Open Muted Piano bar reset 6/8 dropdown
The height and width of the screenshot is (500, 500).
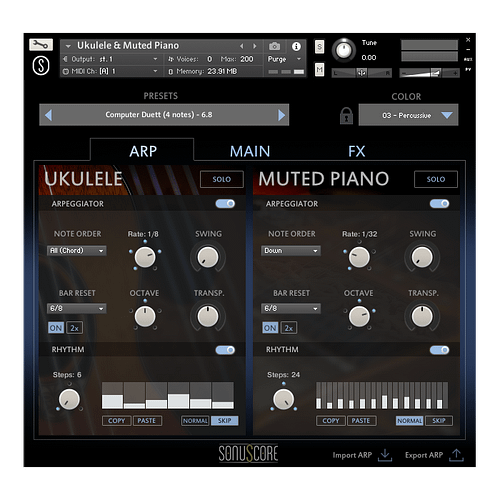click(291, 308)
